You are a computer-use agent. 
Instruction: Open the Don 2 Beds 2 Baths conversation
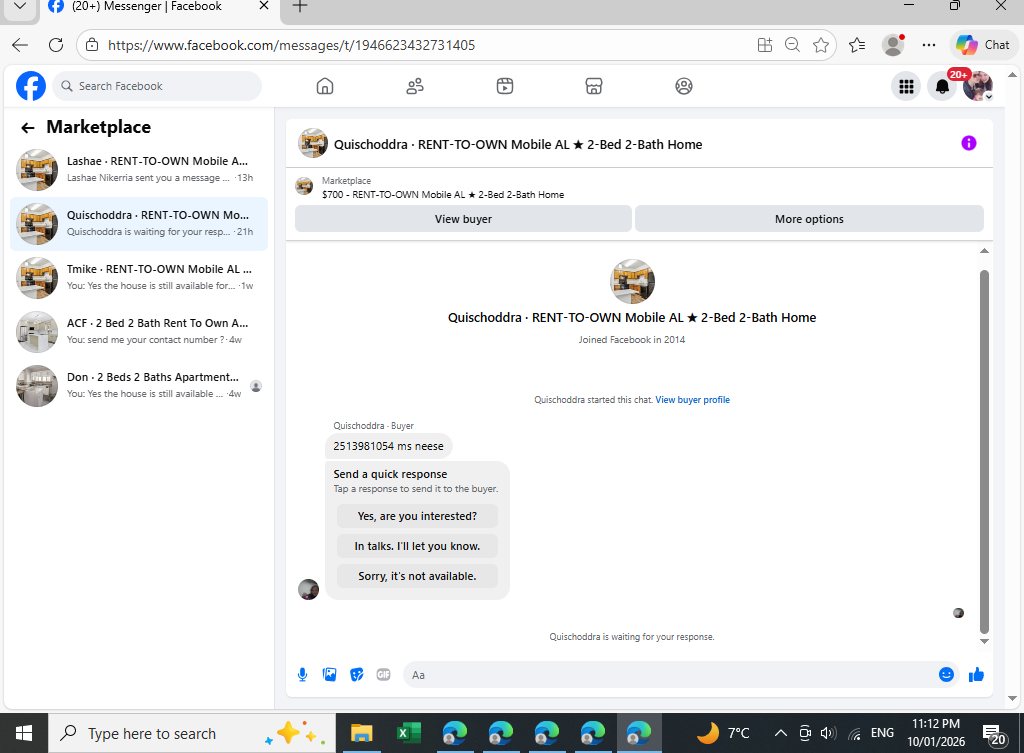[138, 385]
